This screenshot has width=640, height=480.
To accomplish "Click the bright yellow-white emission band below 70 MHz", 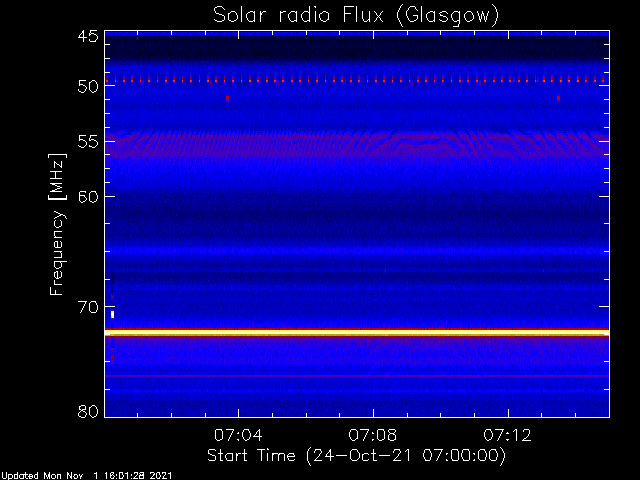I will (x=357, y=333).
